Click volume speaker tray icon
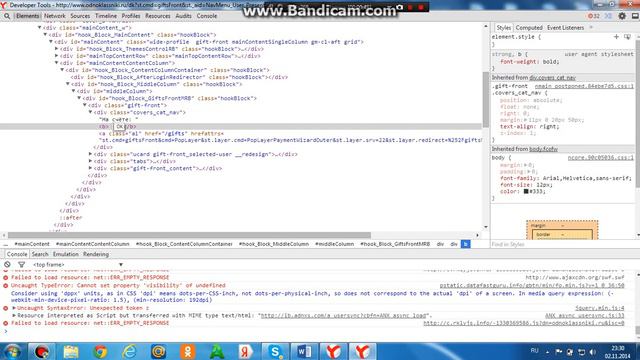The width and height of the screenshot is (640, 360). (x=592, y=352)
